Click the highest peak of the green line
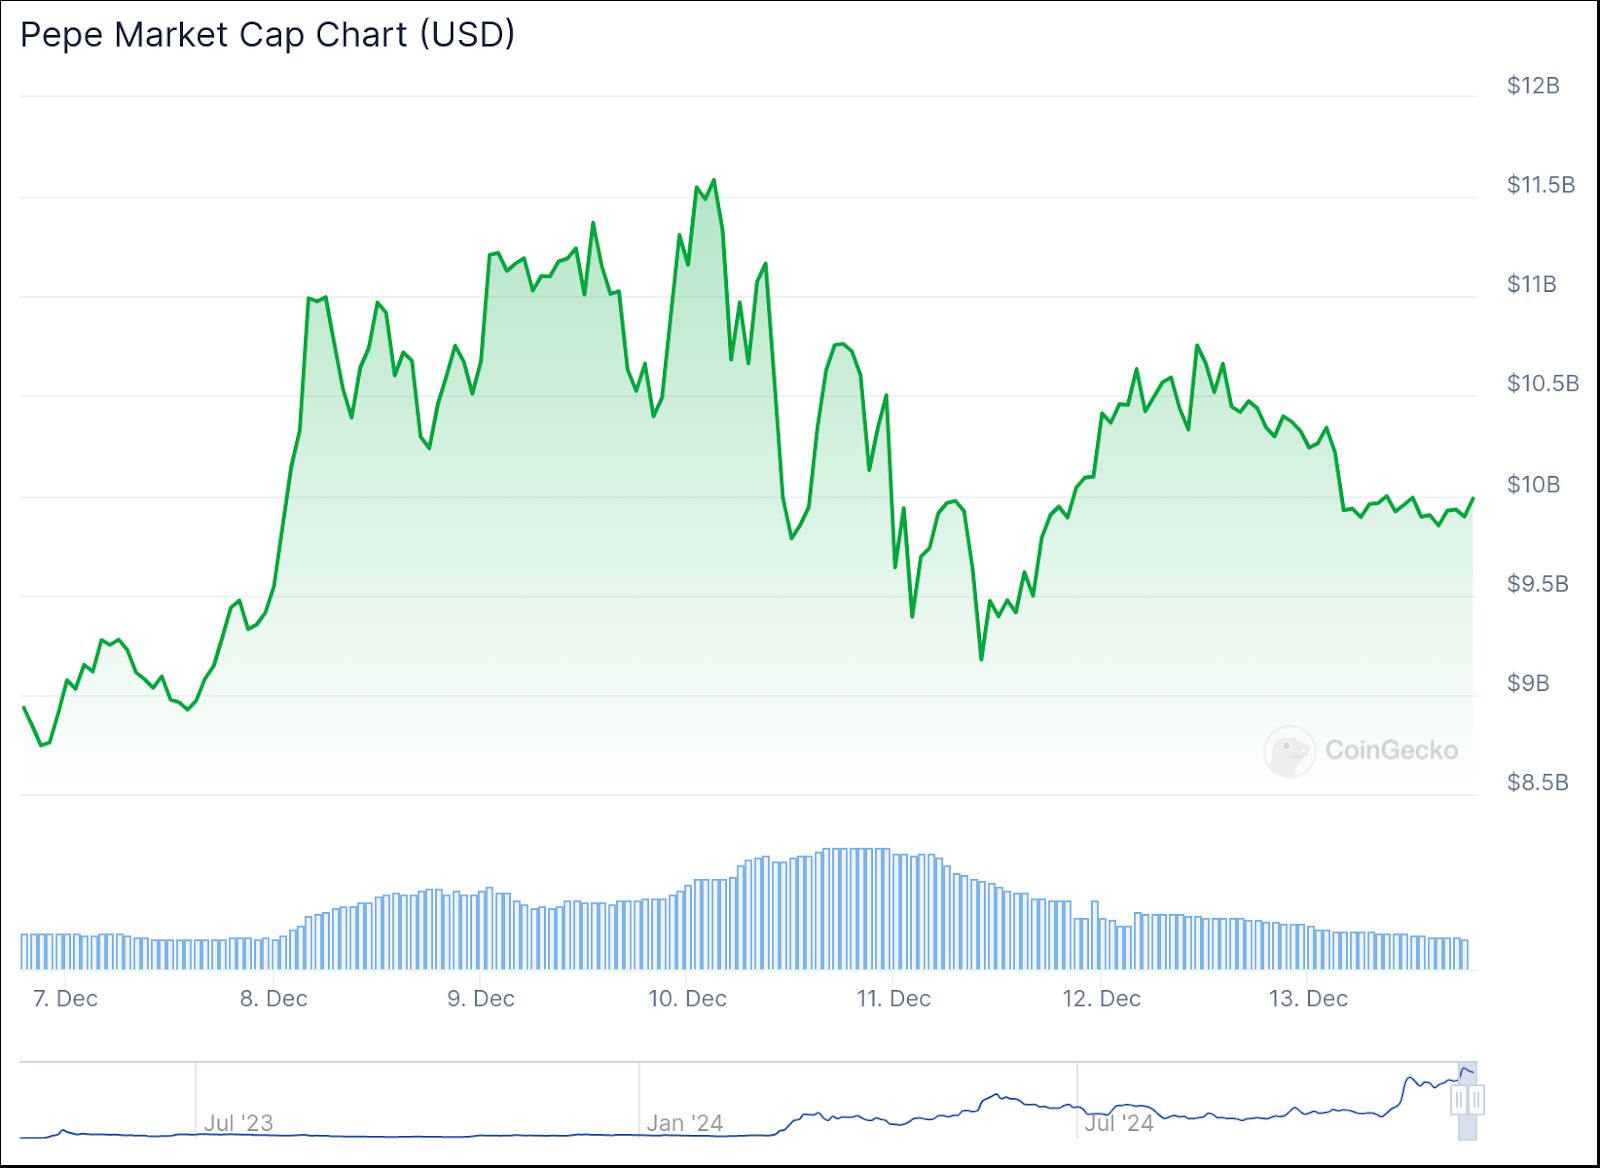 (713, 181)
